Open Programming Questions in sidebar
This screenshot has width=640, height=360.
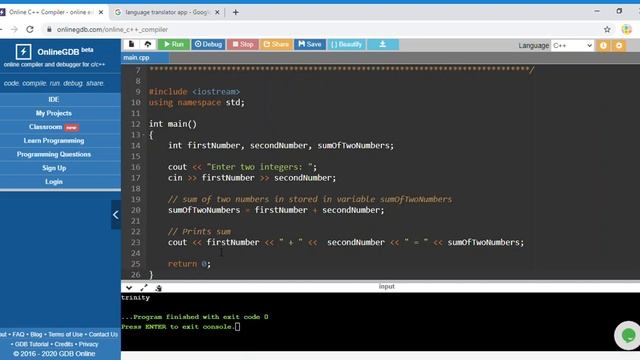point(54,154)
